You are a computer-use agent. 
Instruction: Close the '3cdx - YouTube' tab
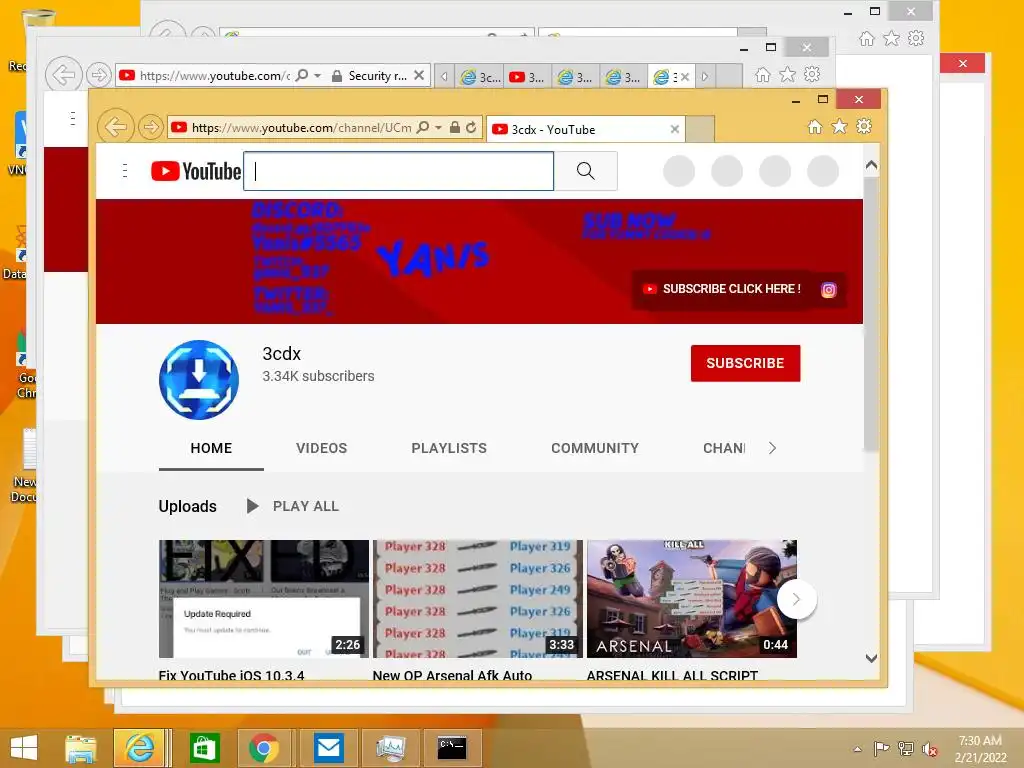tap(675, 129)
